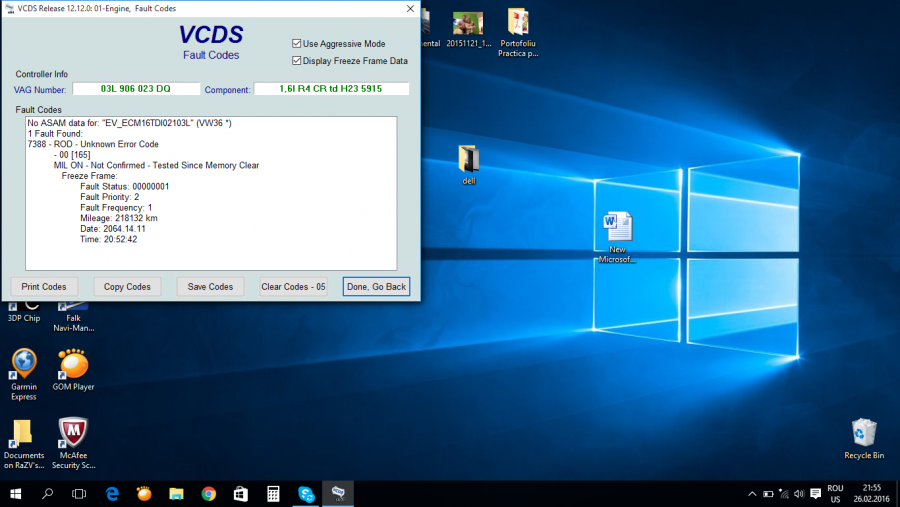Screen dimensions: 900x507
Task: Open the dell folder on desktop
Action: (x=468, y=160)
